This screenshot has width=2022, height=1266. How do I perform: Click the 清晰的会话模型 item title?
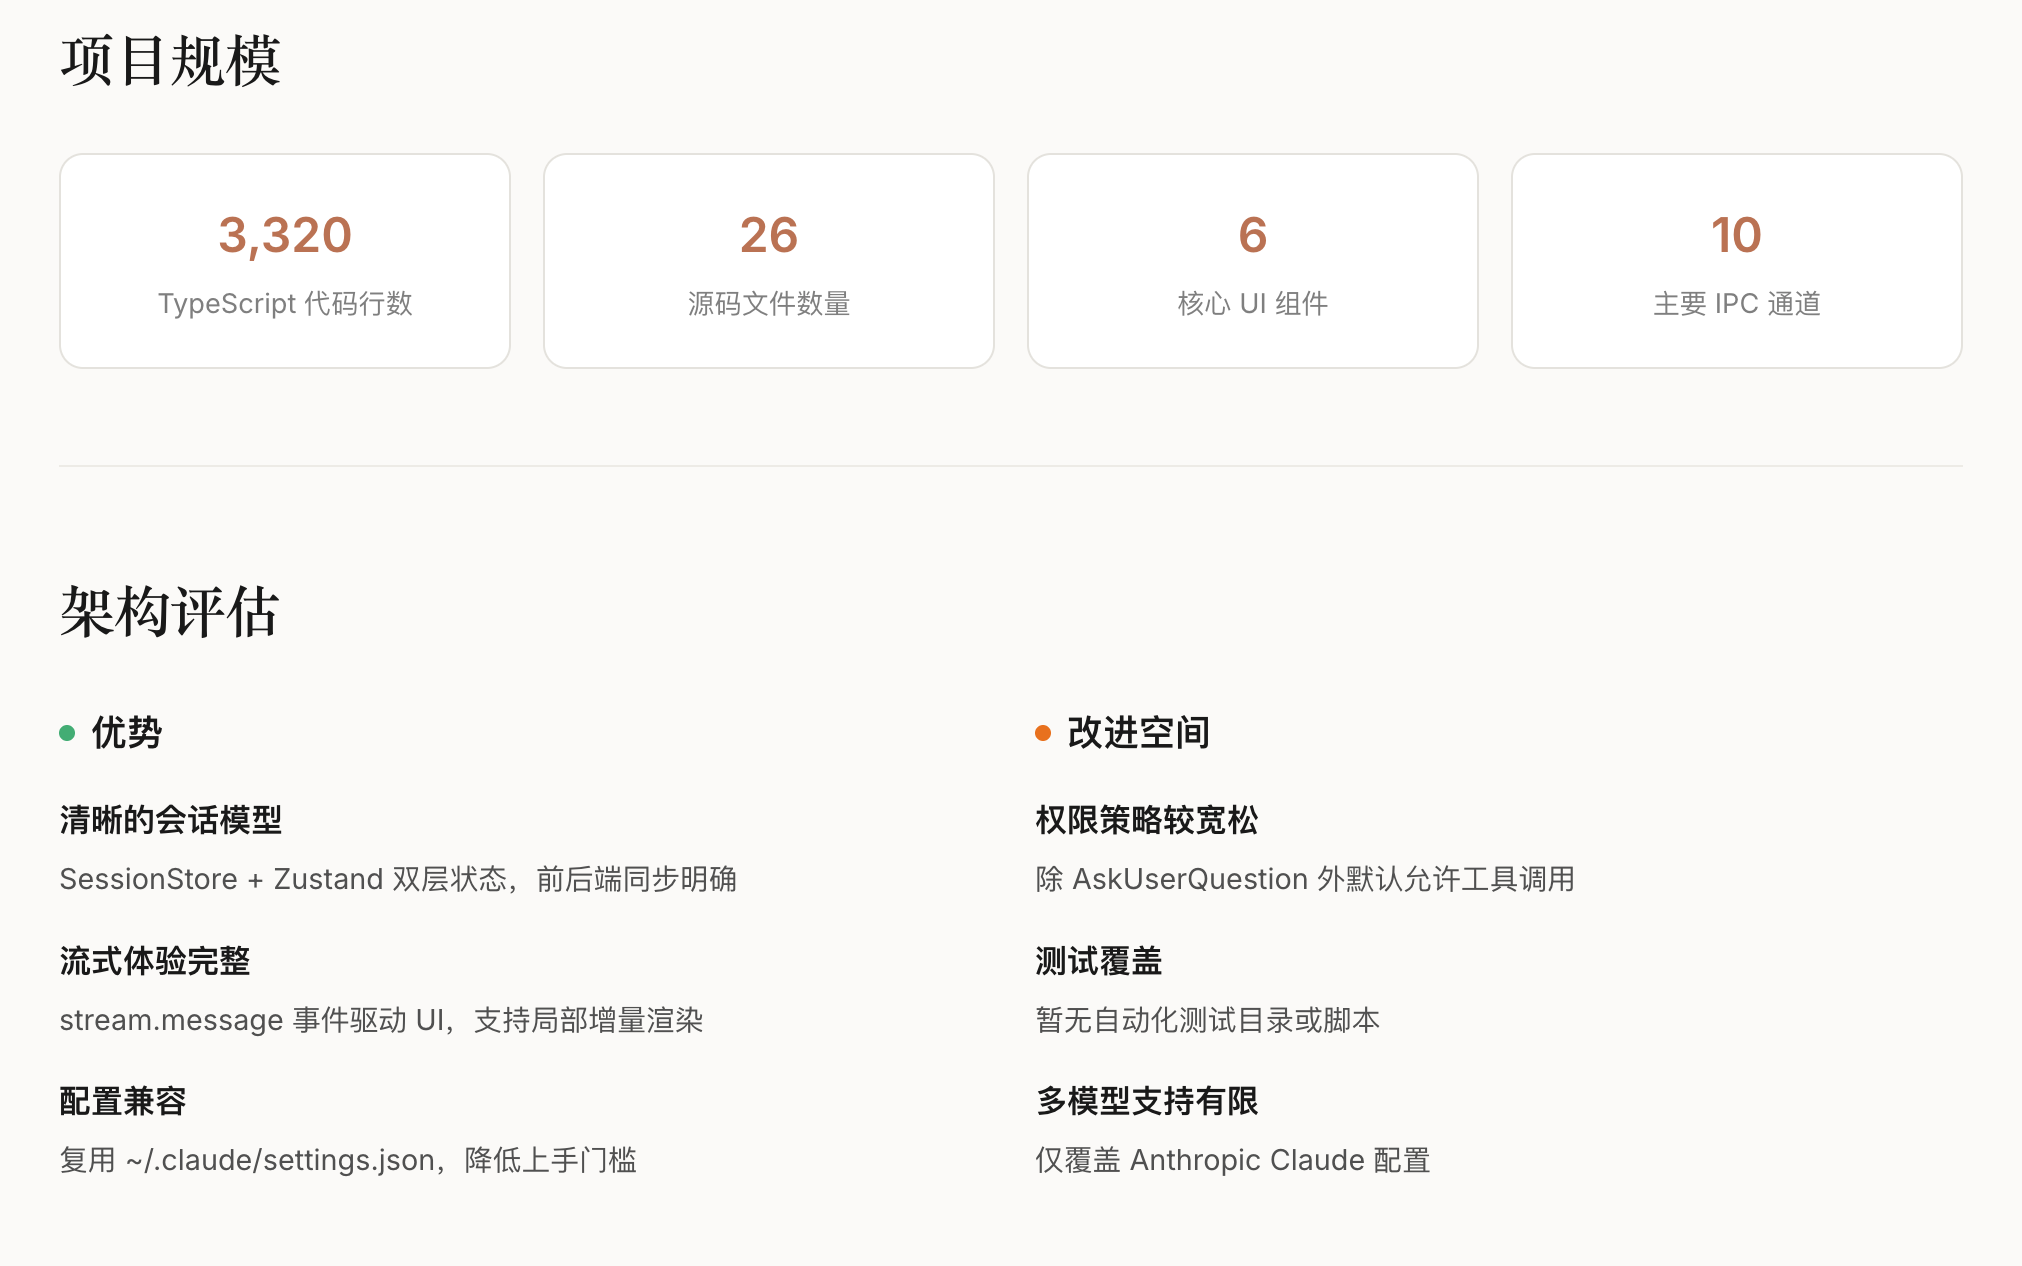pos(171,820)
